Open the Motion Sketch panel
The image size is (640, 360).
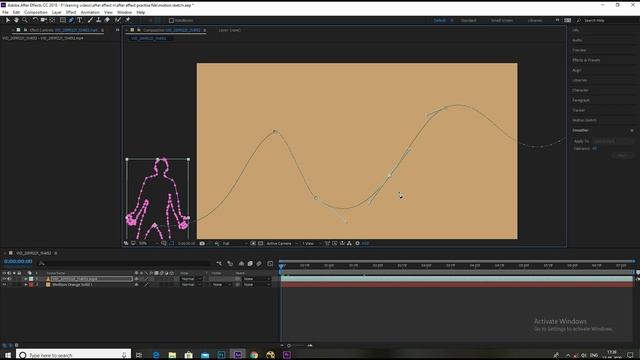click(x=584, y=120)
